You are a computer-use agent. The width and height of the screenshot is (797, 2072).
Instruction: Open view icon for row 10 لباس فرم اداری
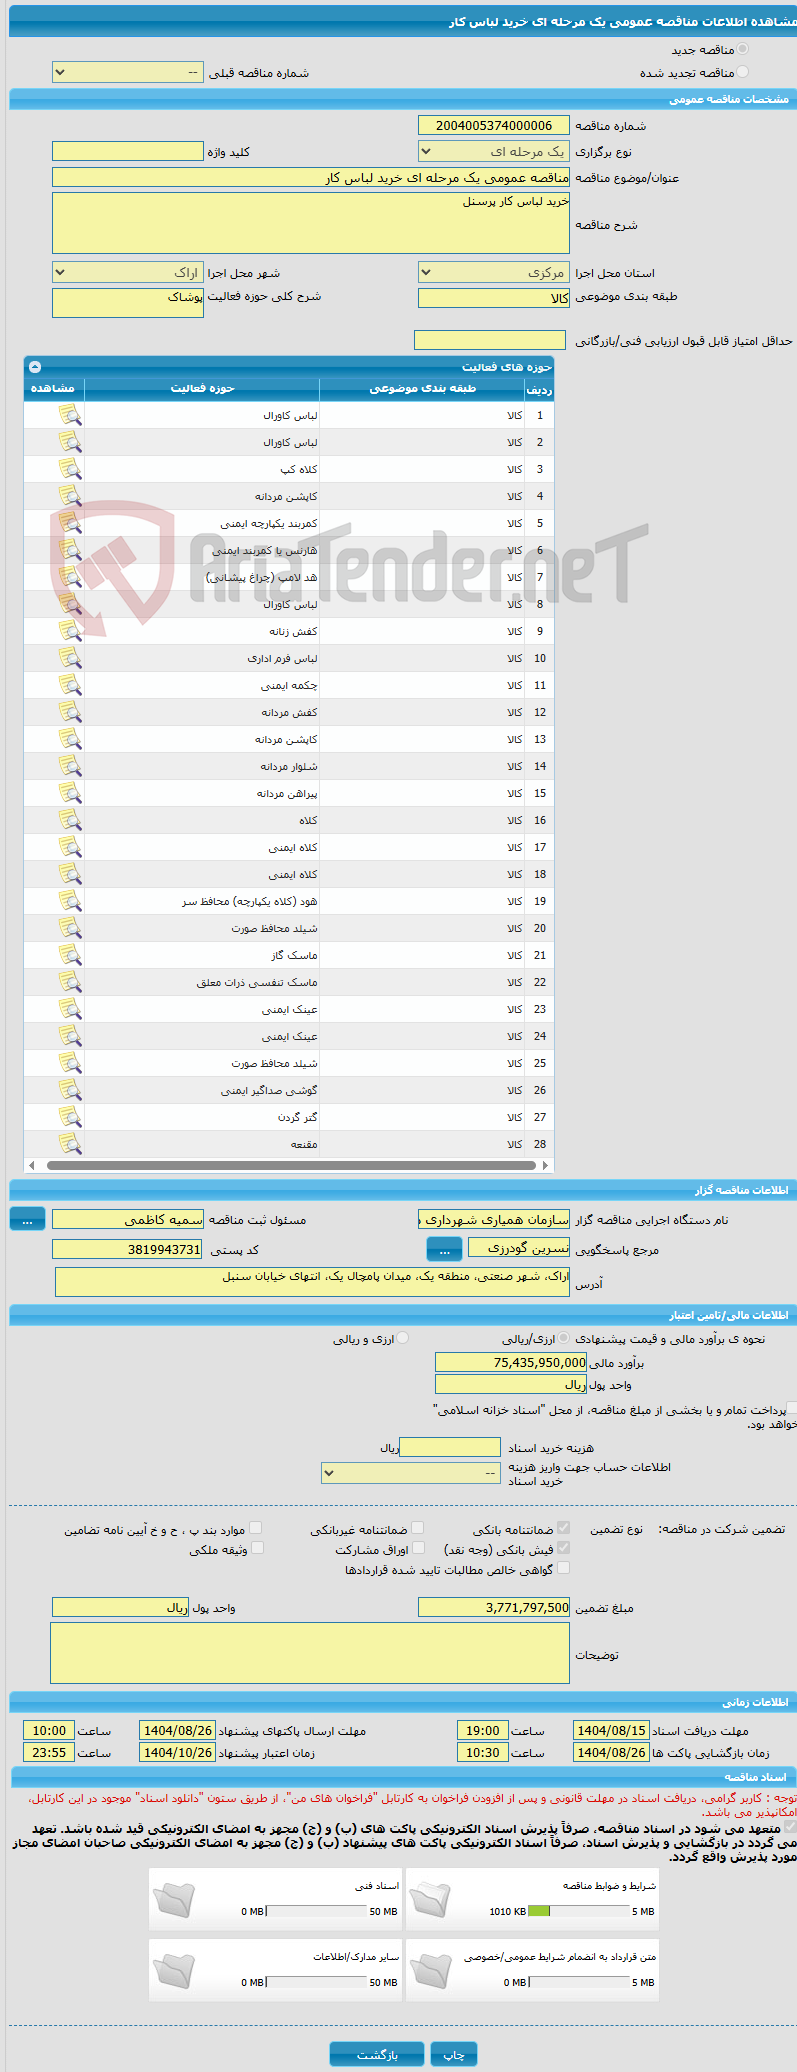pos(70,658)
